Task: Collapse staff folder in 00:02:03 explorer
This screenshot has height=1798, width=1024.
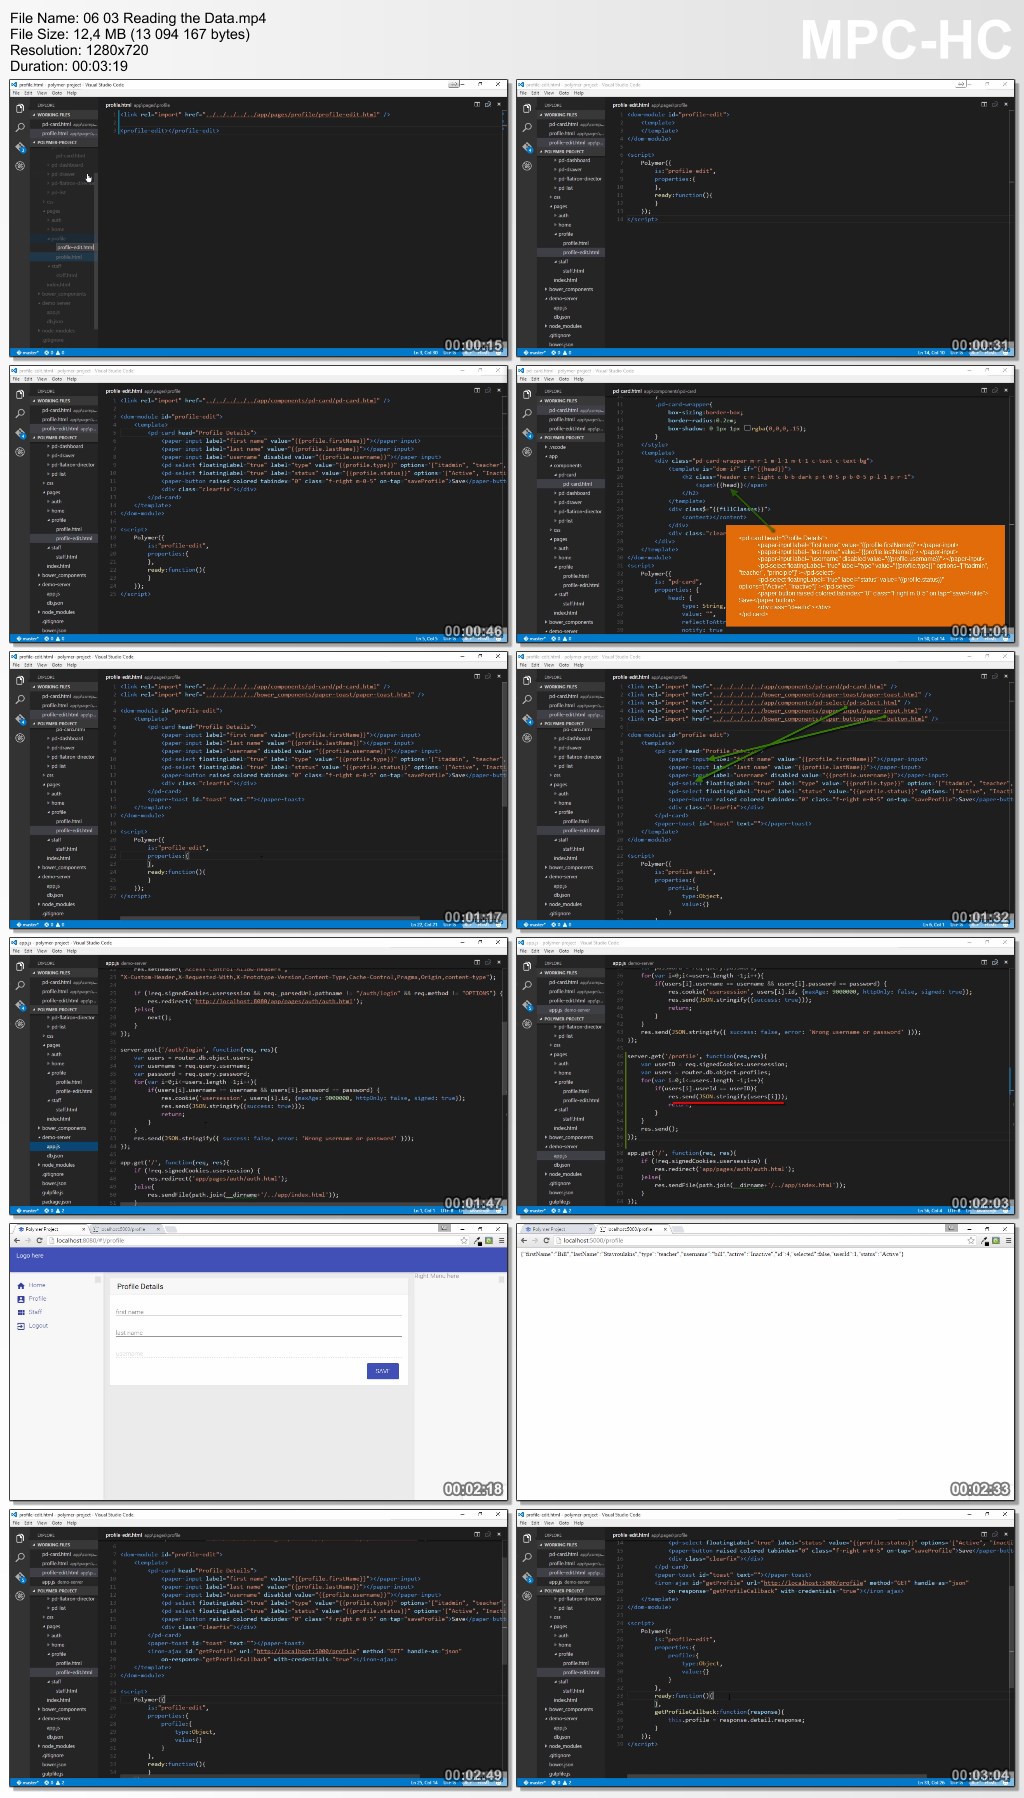Action: click(562, 1109)
